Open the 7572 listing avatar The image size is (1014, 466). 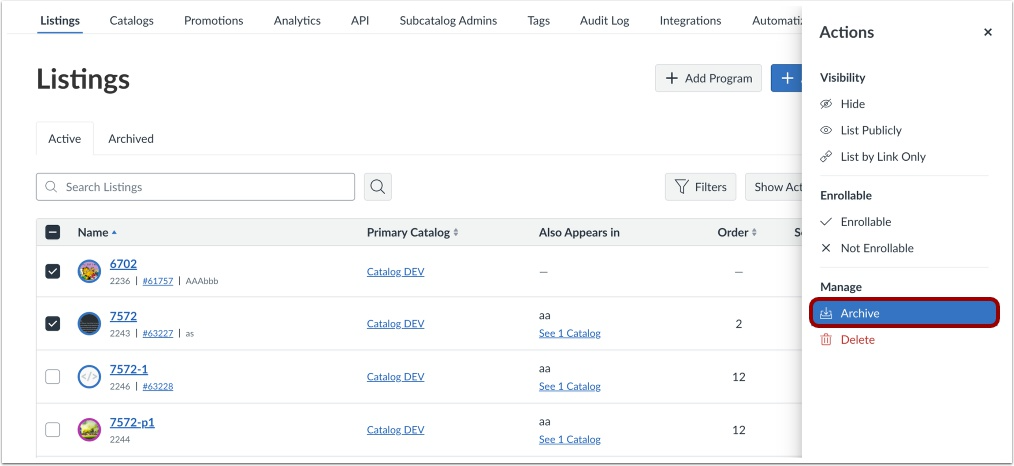89,324
